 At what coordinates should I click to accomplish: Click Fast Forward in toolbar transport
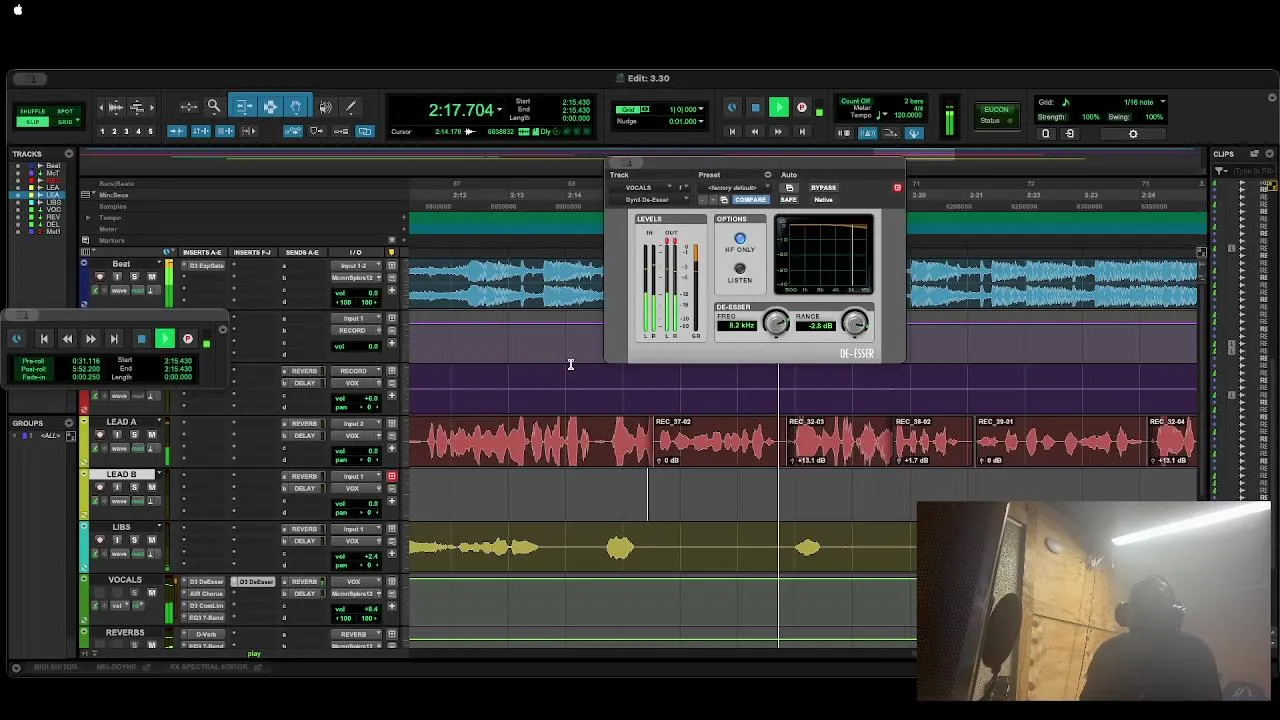[x=778, y=131]
